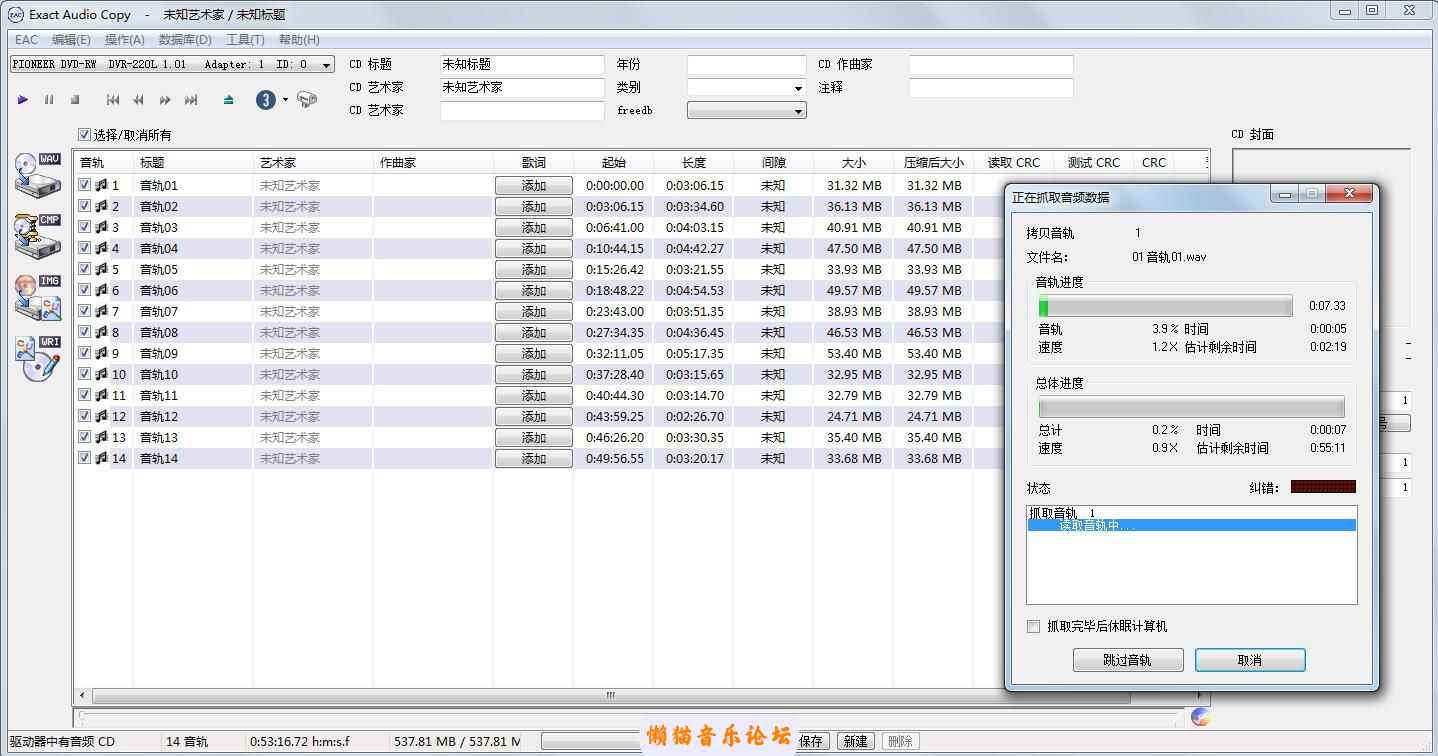Click the Eject CD icon
Viewport: 1438px width, 756px height.
[x=229, y=100]
